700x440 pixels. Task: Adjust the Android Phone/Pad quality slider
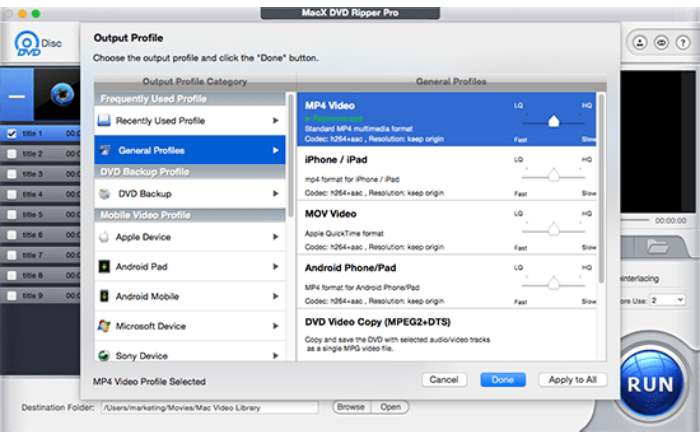click(x=554, y=283)
